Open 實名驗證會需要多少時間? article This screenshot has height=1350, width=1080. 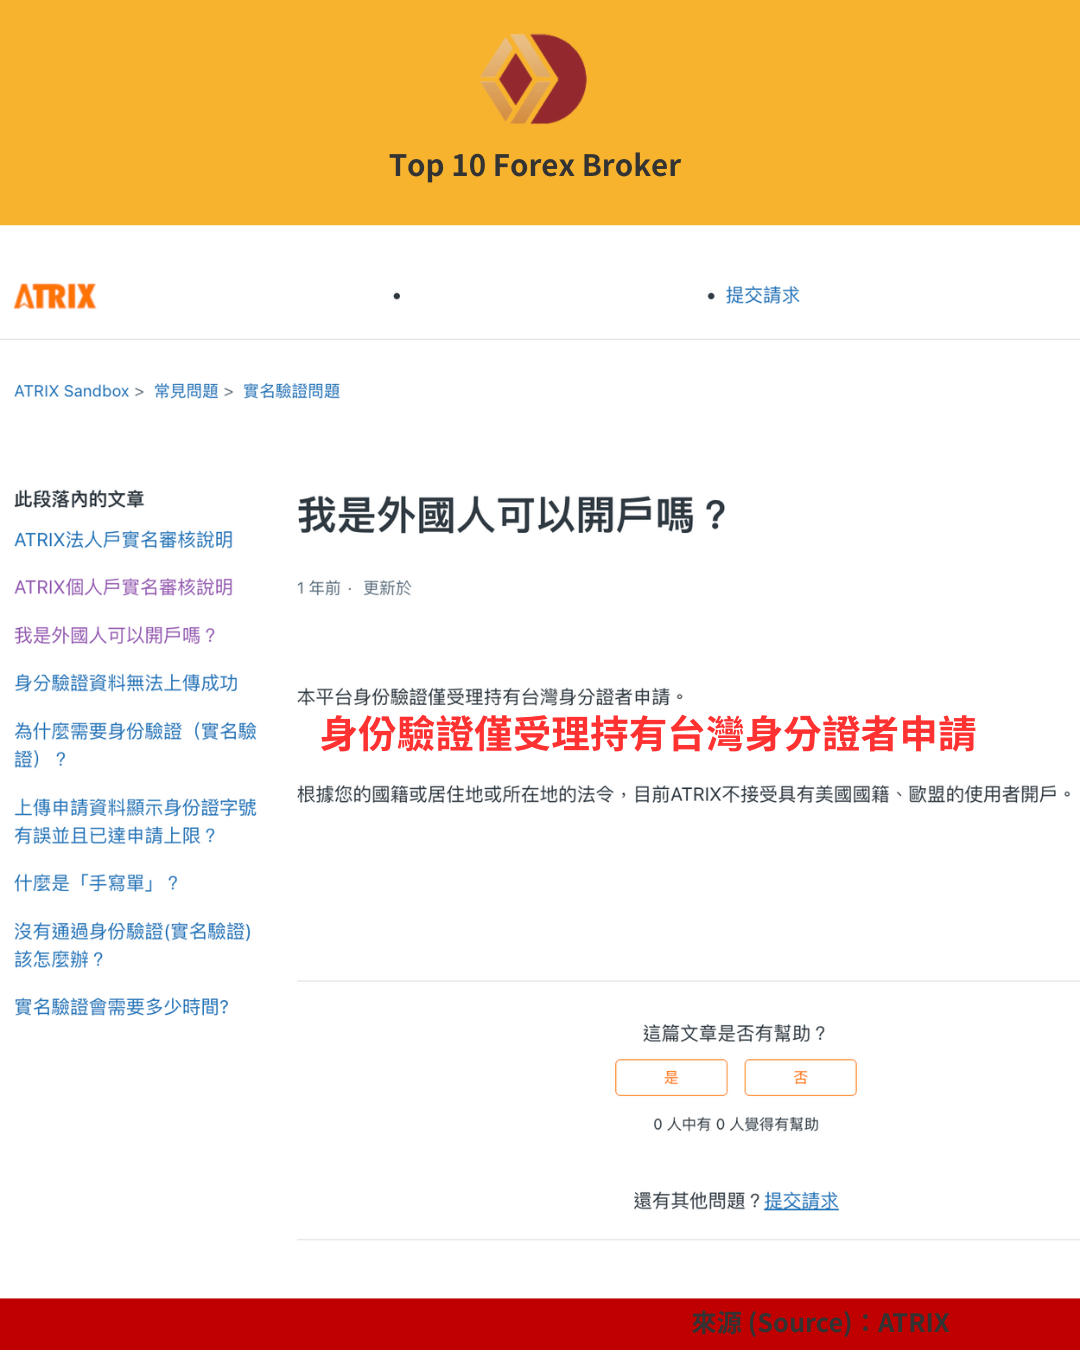coord(122,1007)
